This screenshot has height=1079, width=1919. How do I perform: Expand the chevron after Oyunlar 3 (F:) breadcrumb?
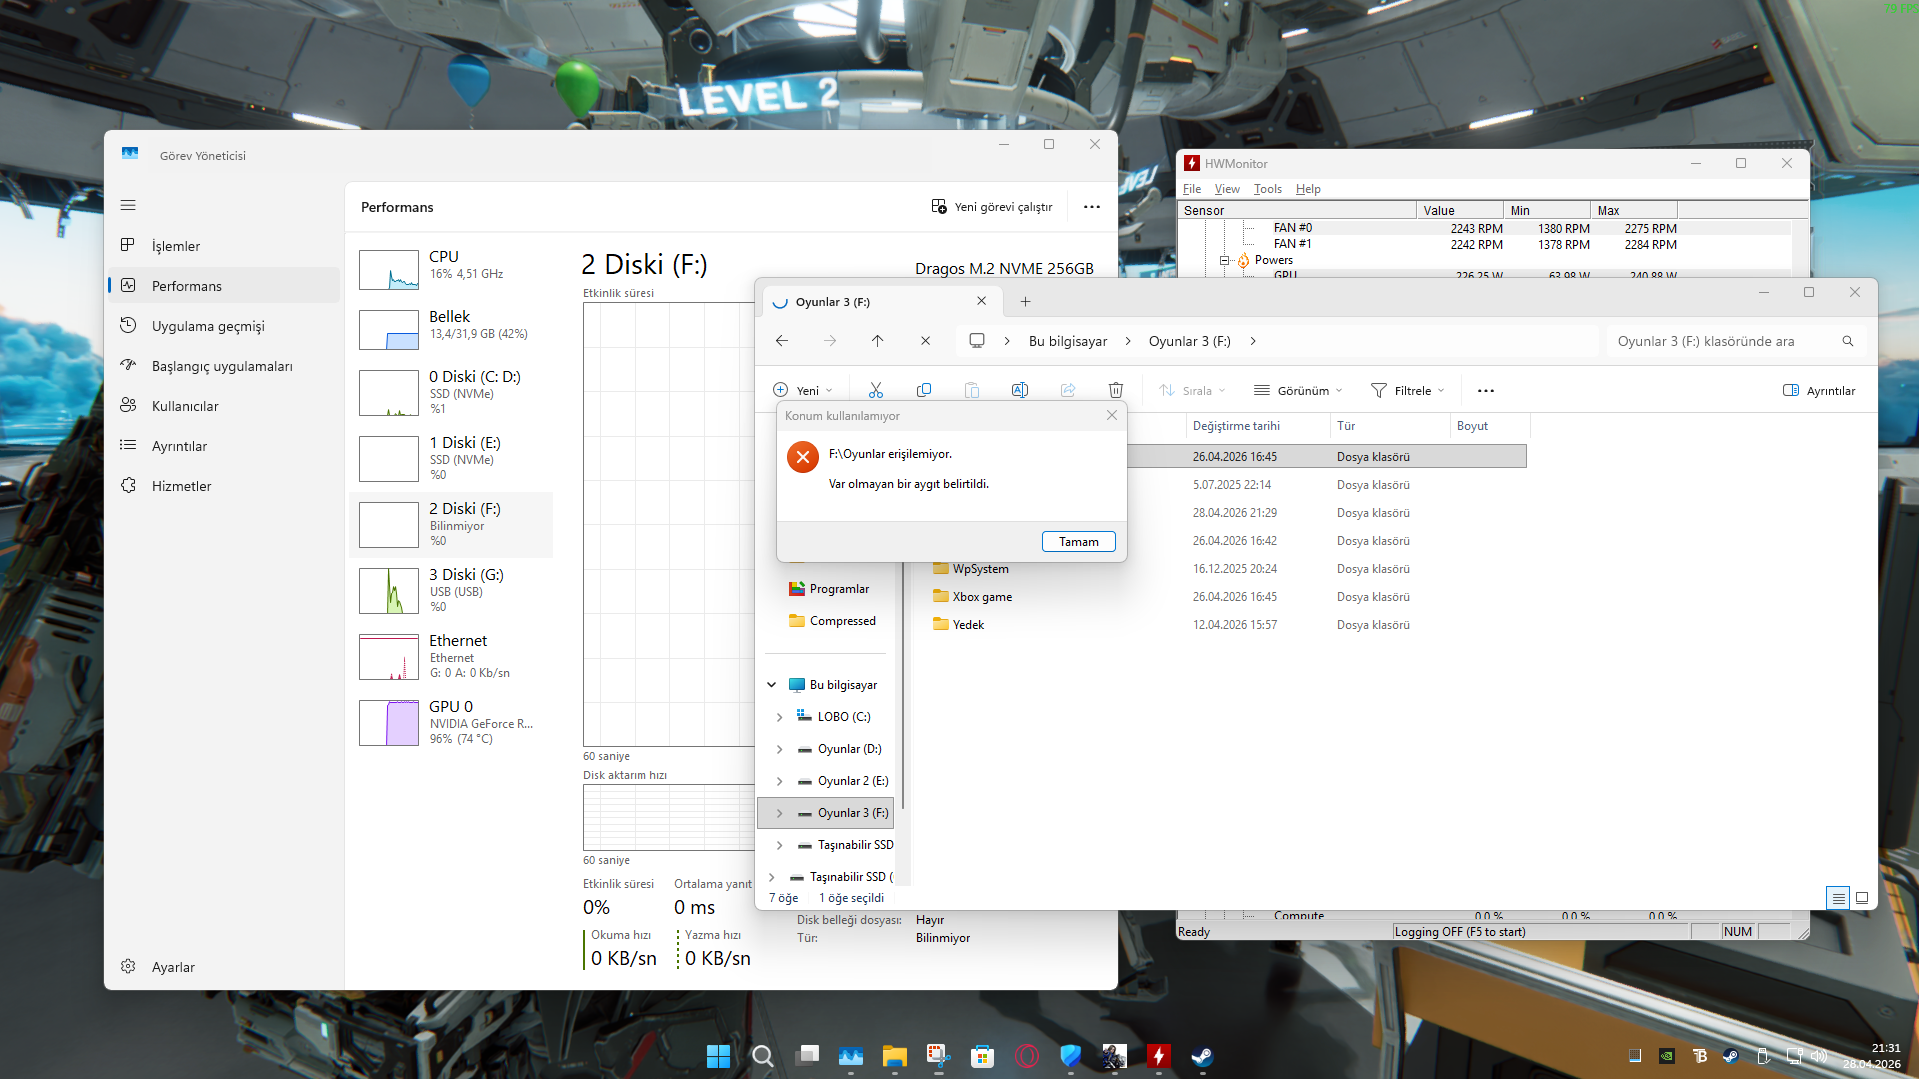pyautogui.click(x=1252, y=341)
